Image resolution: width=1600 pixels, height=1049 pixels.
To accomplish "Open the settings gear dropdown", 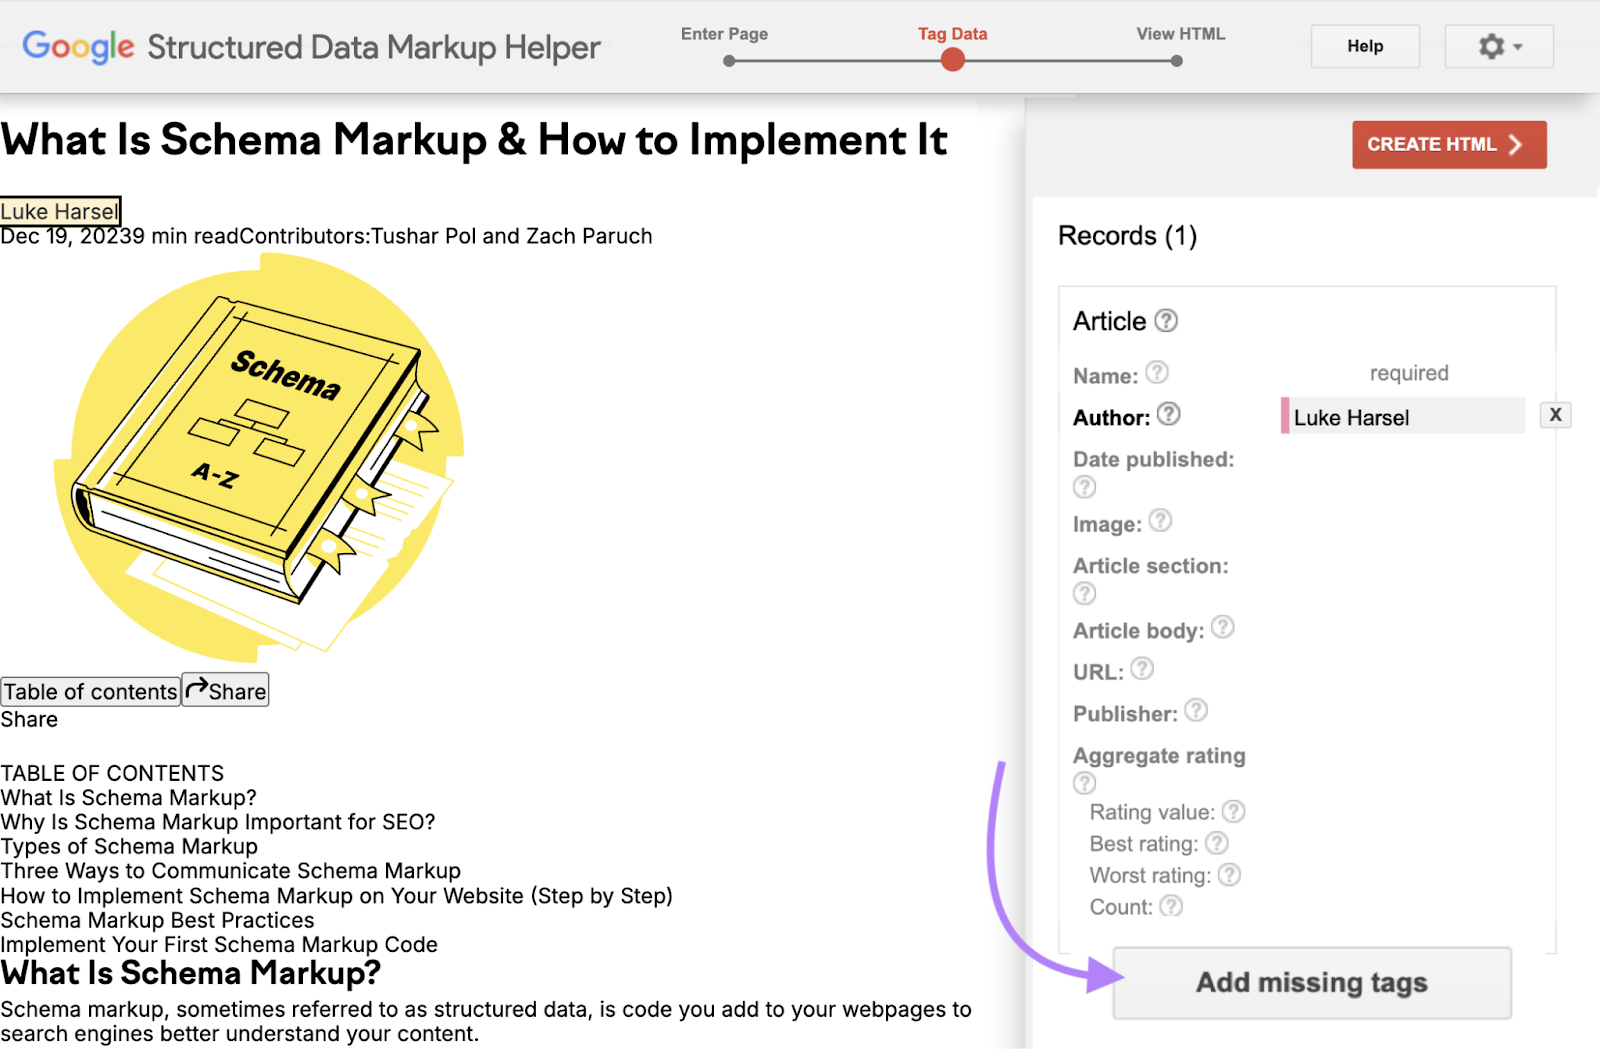I will pos(1499,46).
